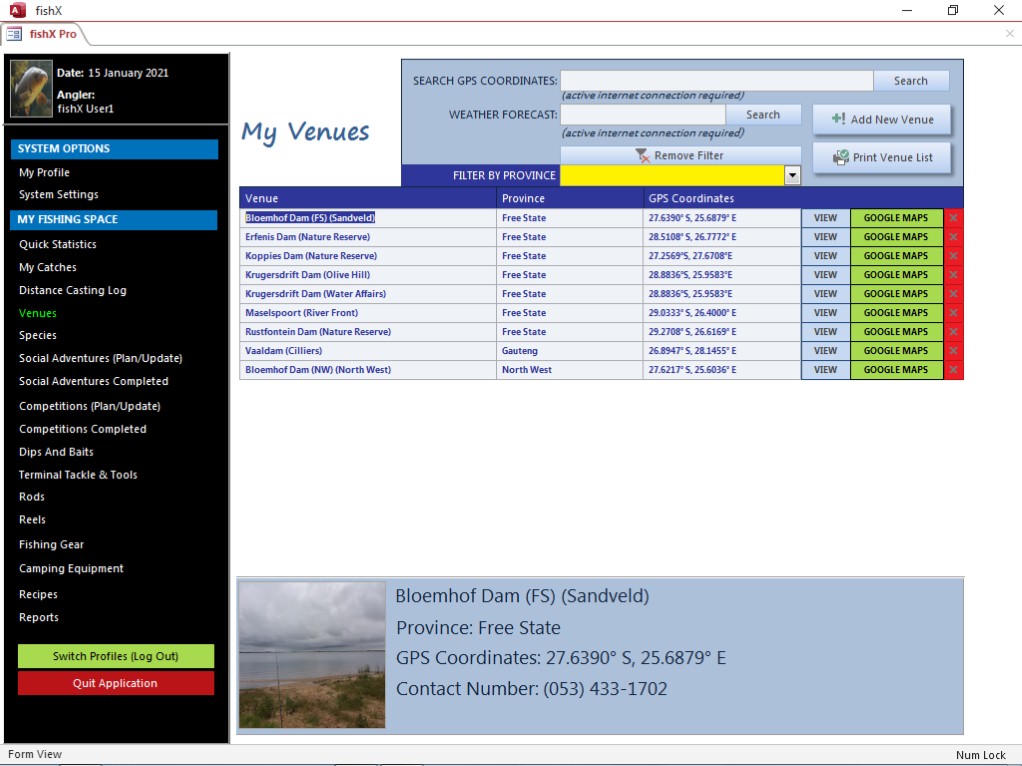Expand the Filter By Province dropdown arrow

tap(793, 176)
